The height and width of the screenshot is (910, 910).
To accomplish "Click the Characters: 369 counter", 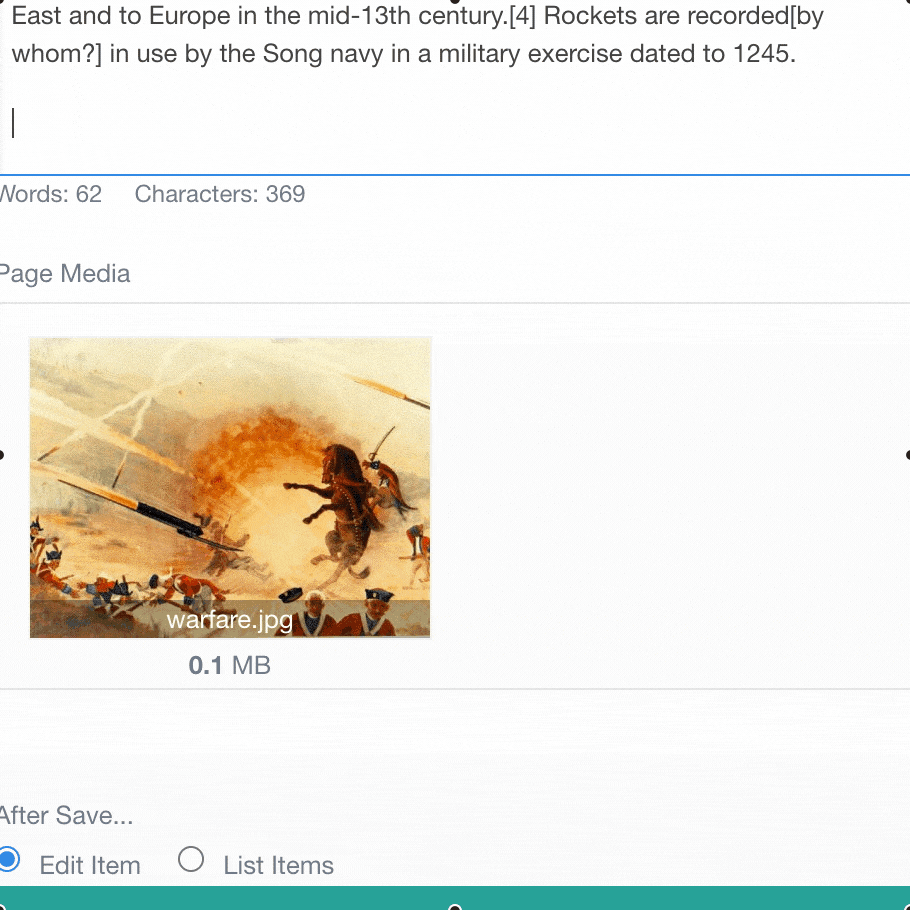I will [x=220, y=194].
